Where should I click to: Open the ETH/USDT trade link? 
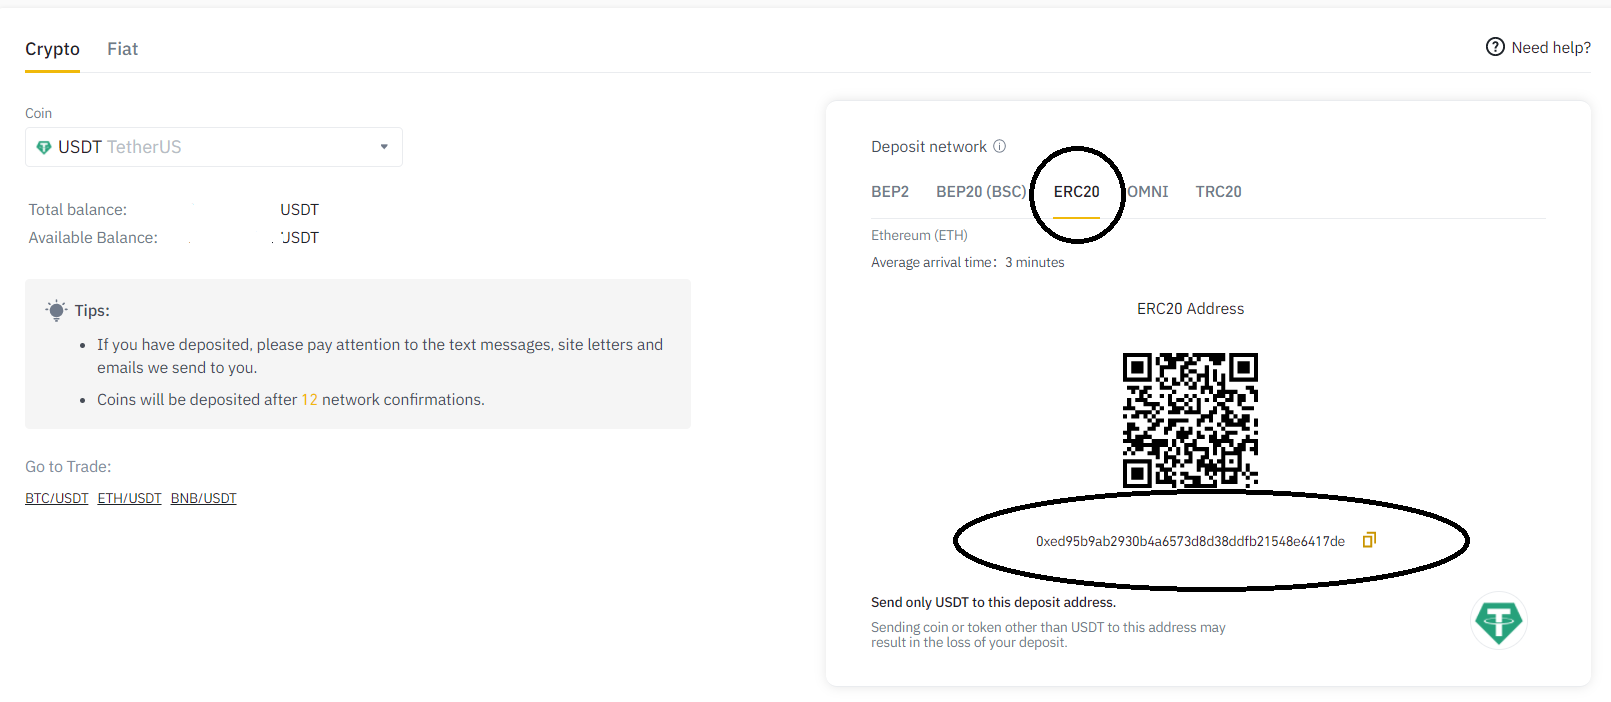(x=130, y=498)
